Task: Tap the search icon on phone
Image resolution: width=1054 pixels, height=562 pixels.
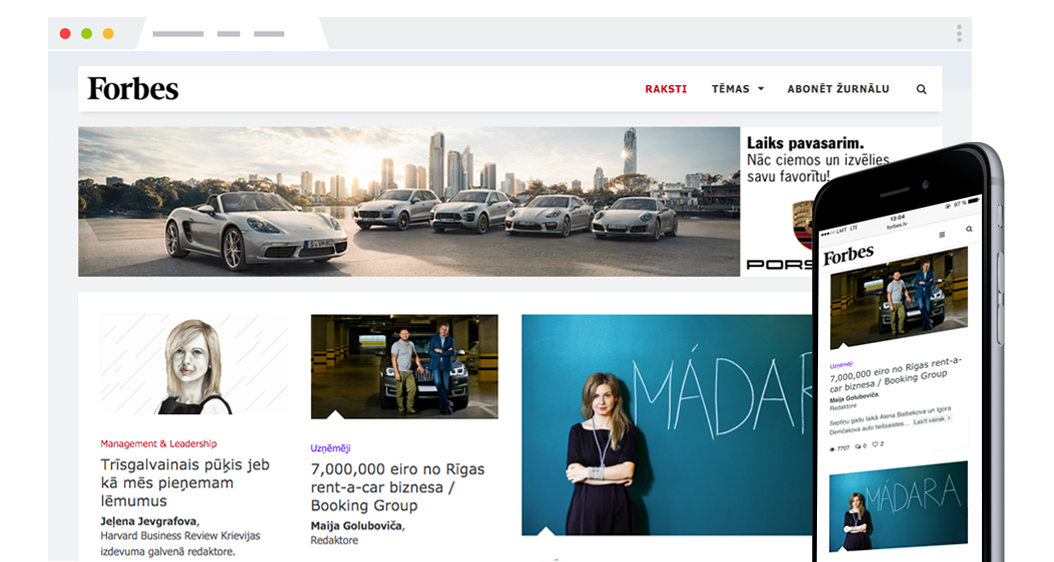Action: (969, 229)
